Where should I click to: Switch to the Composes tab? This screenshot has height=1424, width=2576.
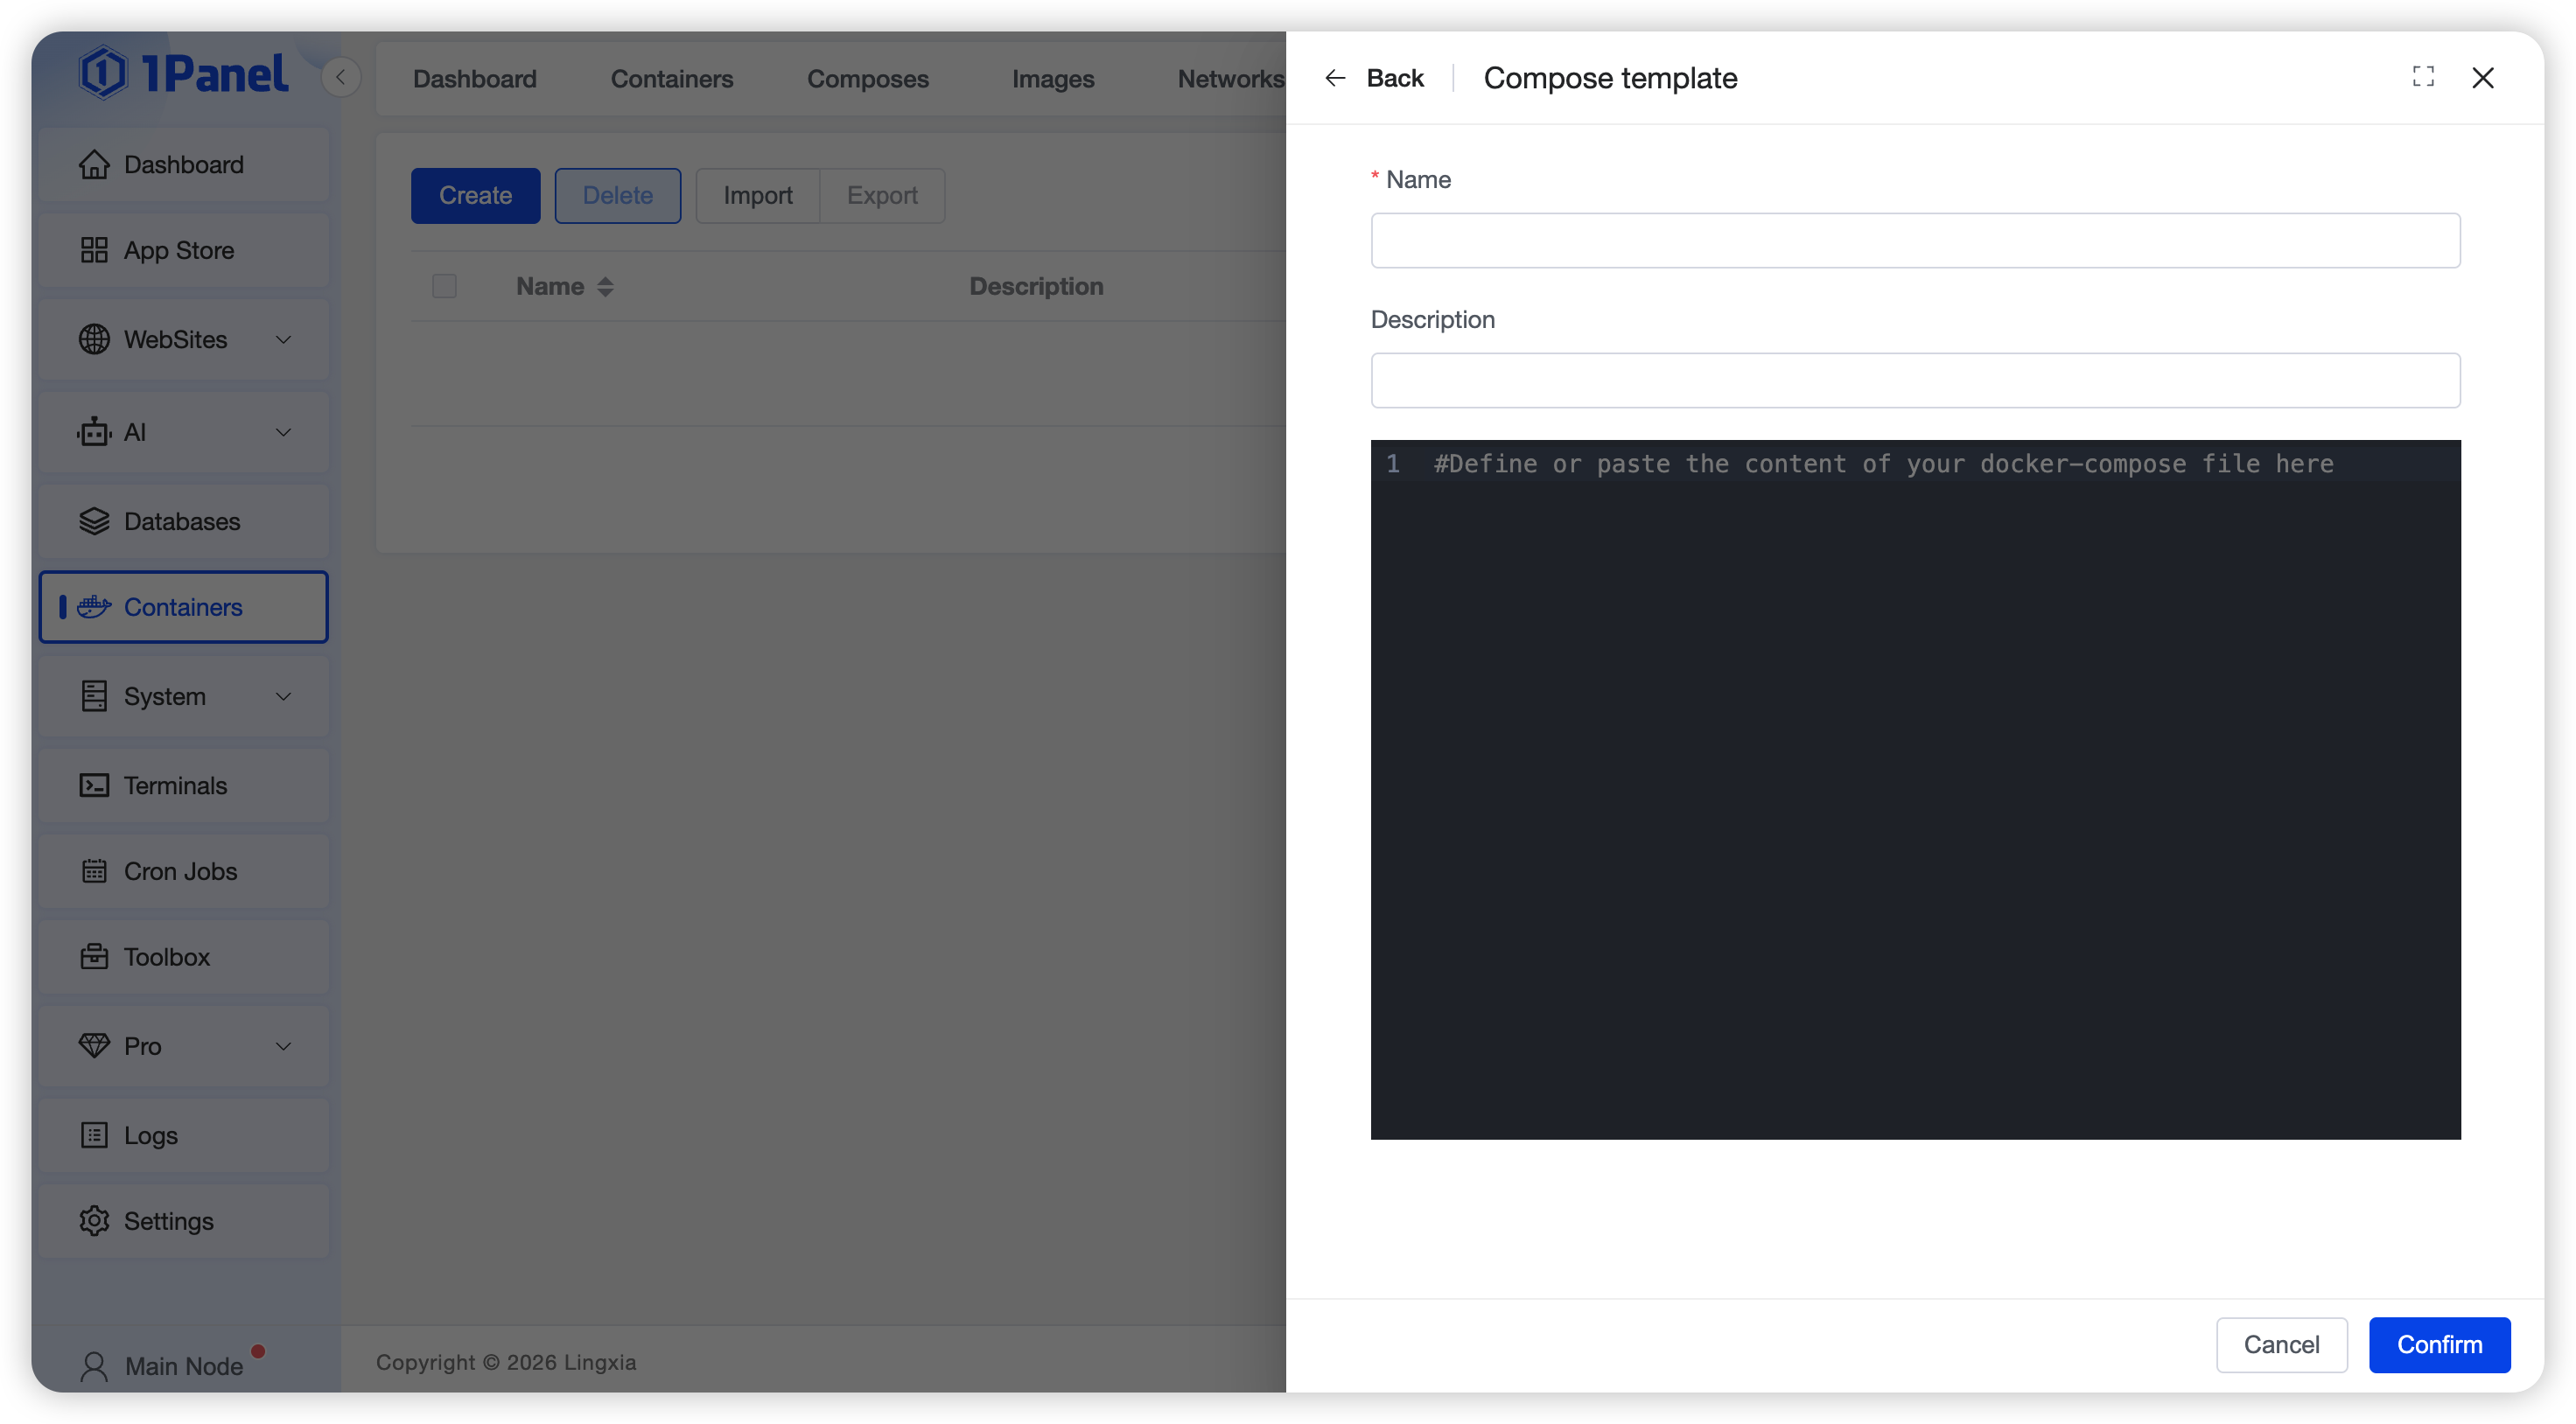tap(867, 79)
